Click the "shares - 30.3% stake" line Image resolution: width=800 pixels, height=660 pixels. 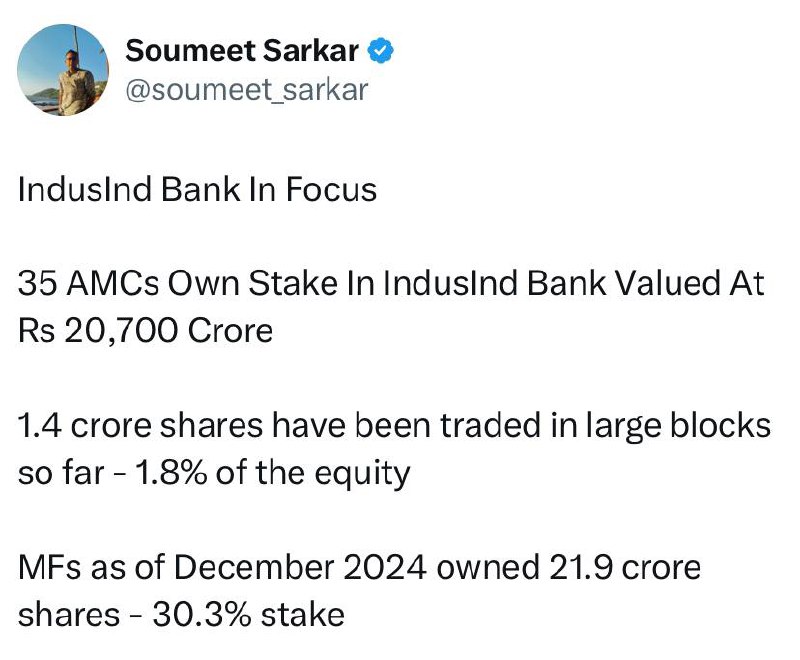pyautogui.click(x=181, y=614)
